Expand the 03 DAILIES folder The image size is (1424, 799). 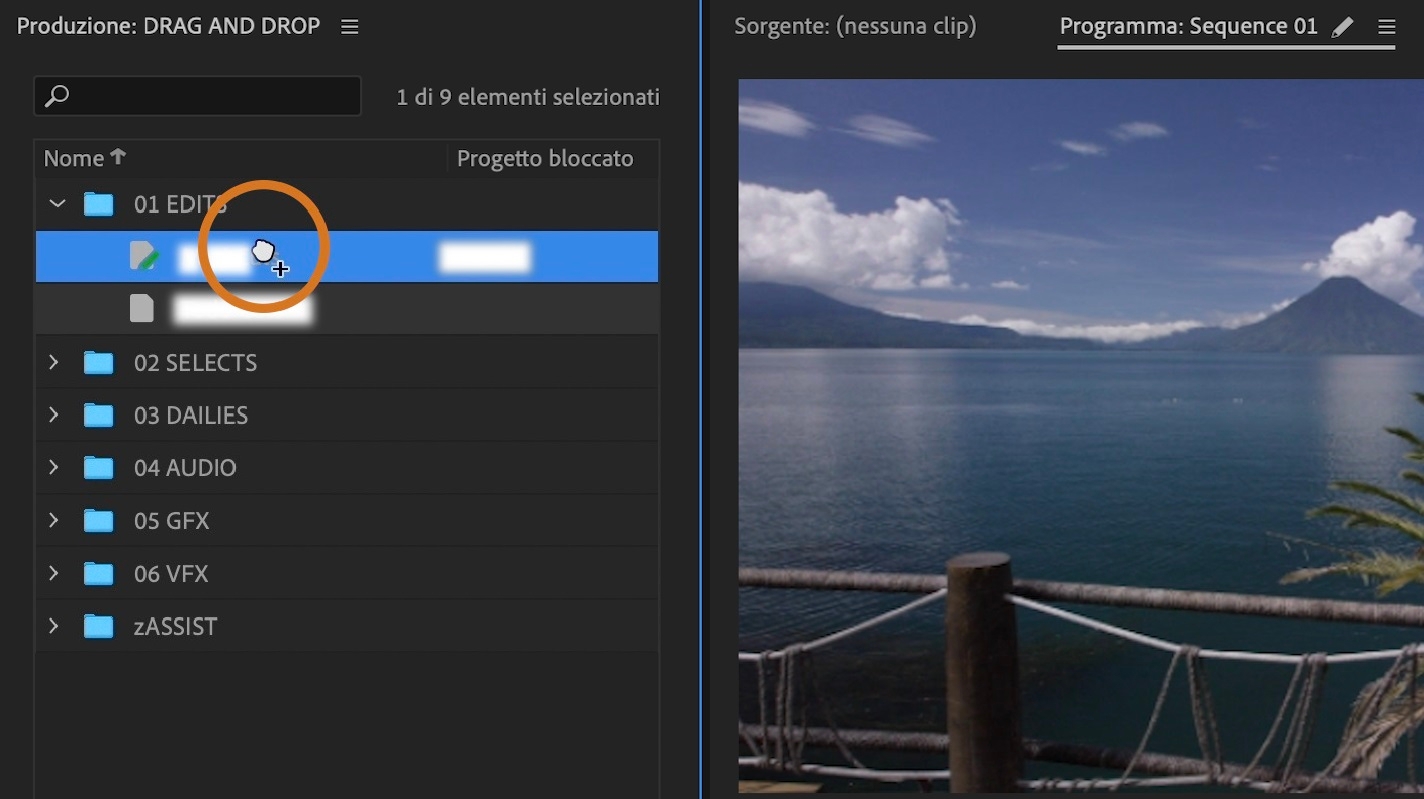tap(54, 415)
